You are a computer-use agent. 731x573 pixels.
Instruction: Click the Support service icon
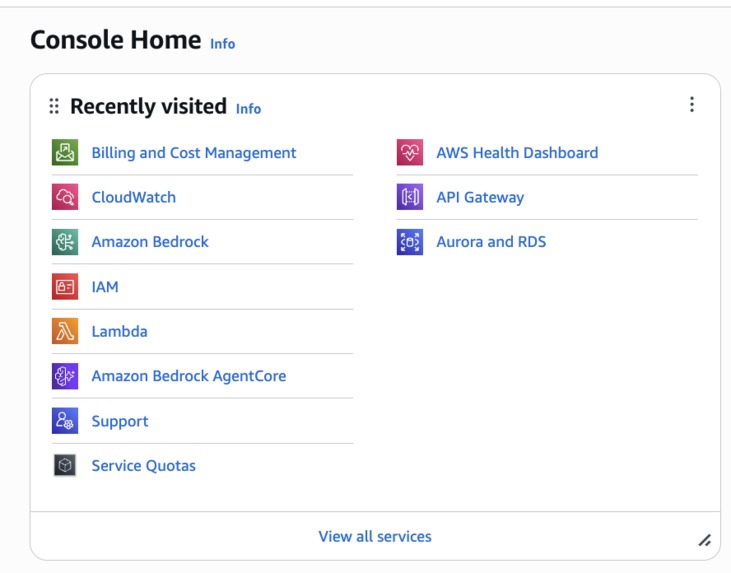(x=65, y=421)
